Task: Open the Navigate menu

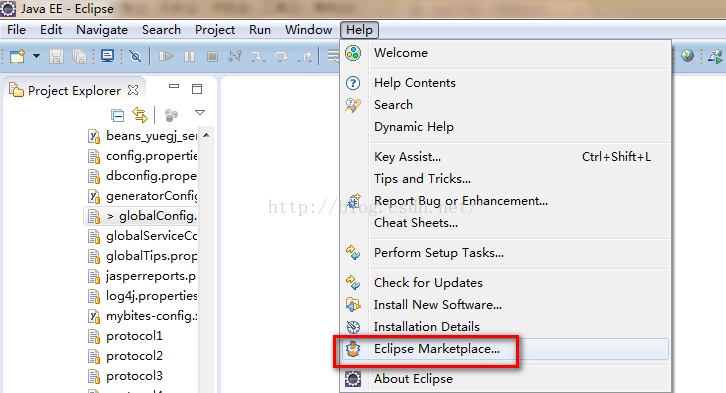Action: pyautogui.click(x=102, y=30)
